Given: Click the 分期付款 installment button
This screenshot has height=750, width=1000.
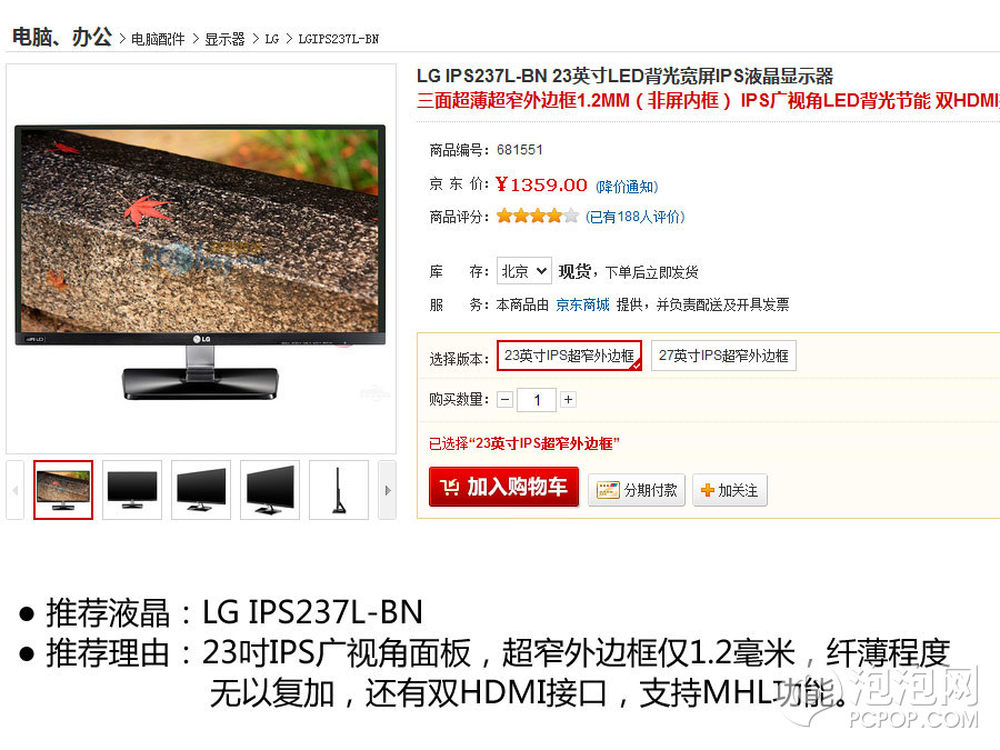Looking at the screenshot, I should [x=636, y=490].
